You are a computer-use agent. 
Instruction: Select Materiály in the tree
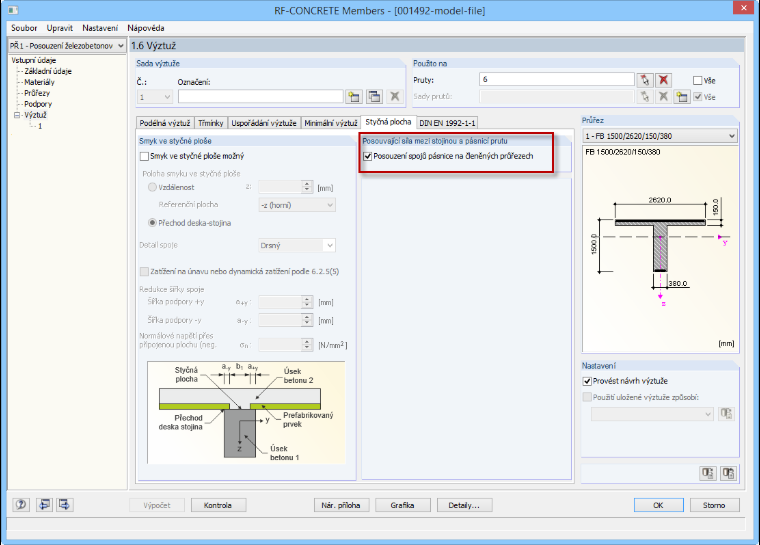pyautogui.click(x=39, y=82)
